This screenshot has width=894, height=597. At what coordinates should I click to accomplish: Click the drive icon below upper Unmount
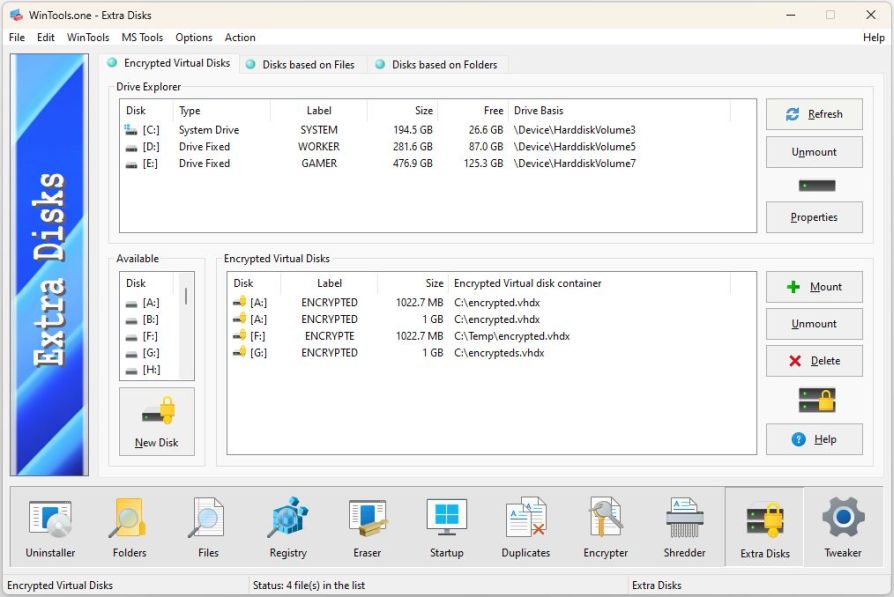pos(816,185)
